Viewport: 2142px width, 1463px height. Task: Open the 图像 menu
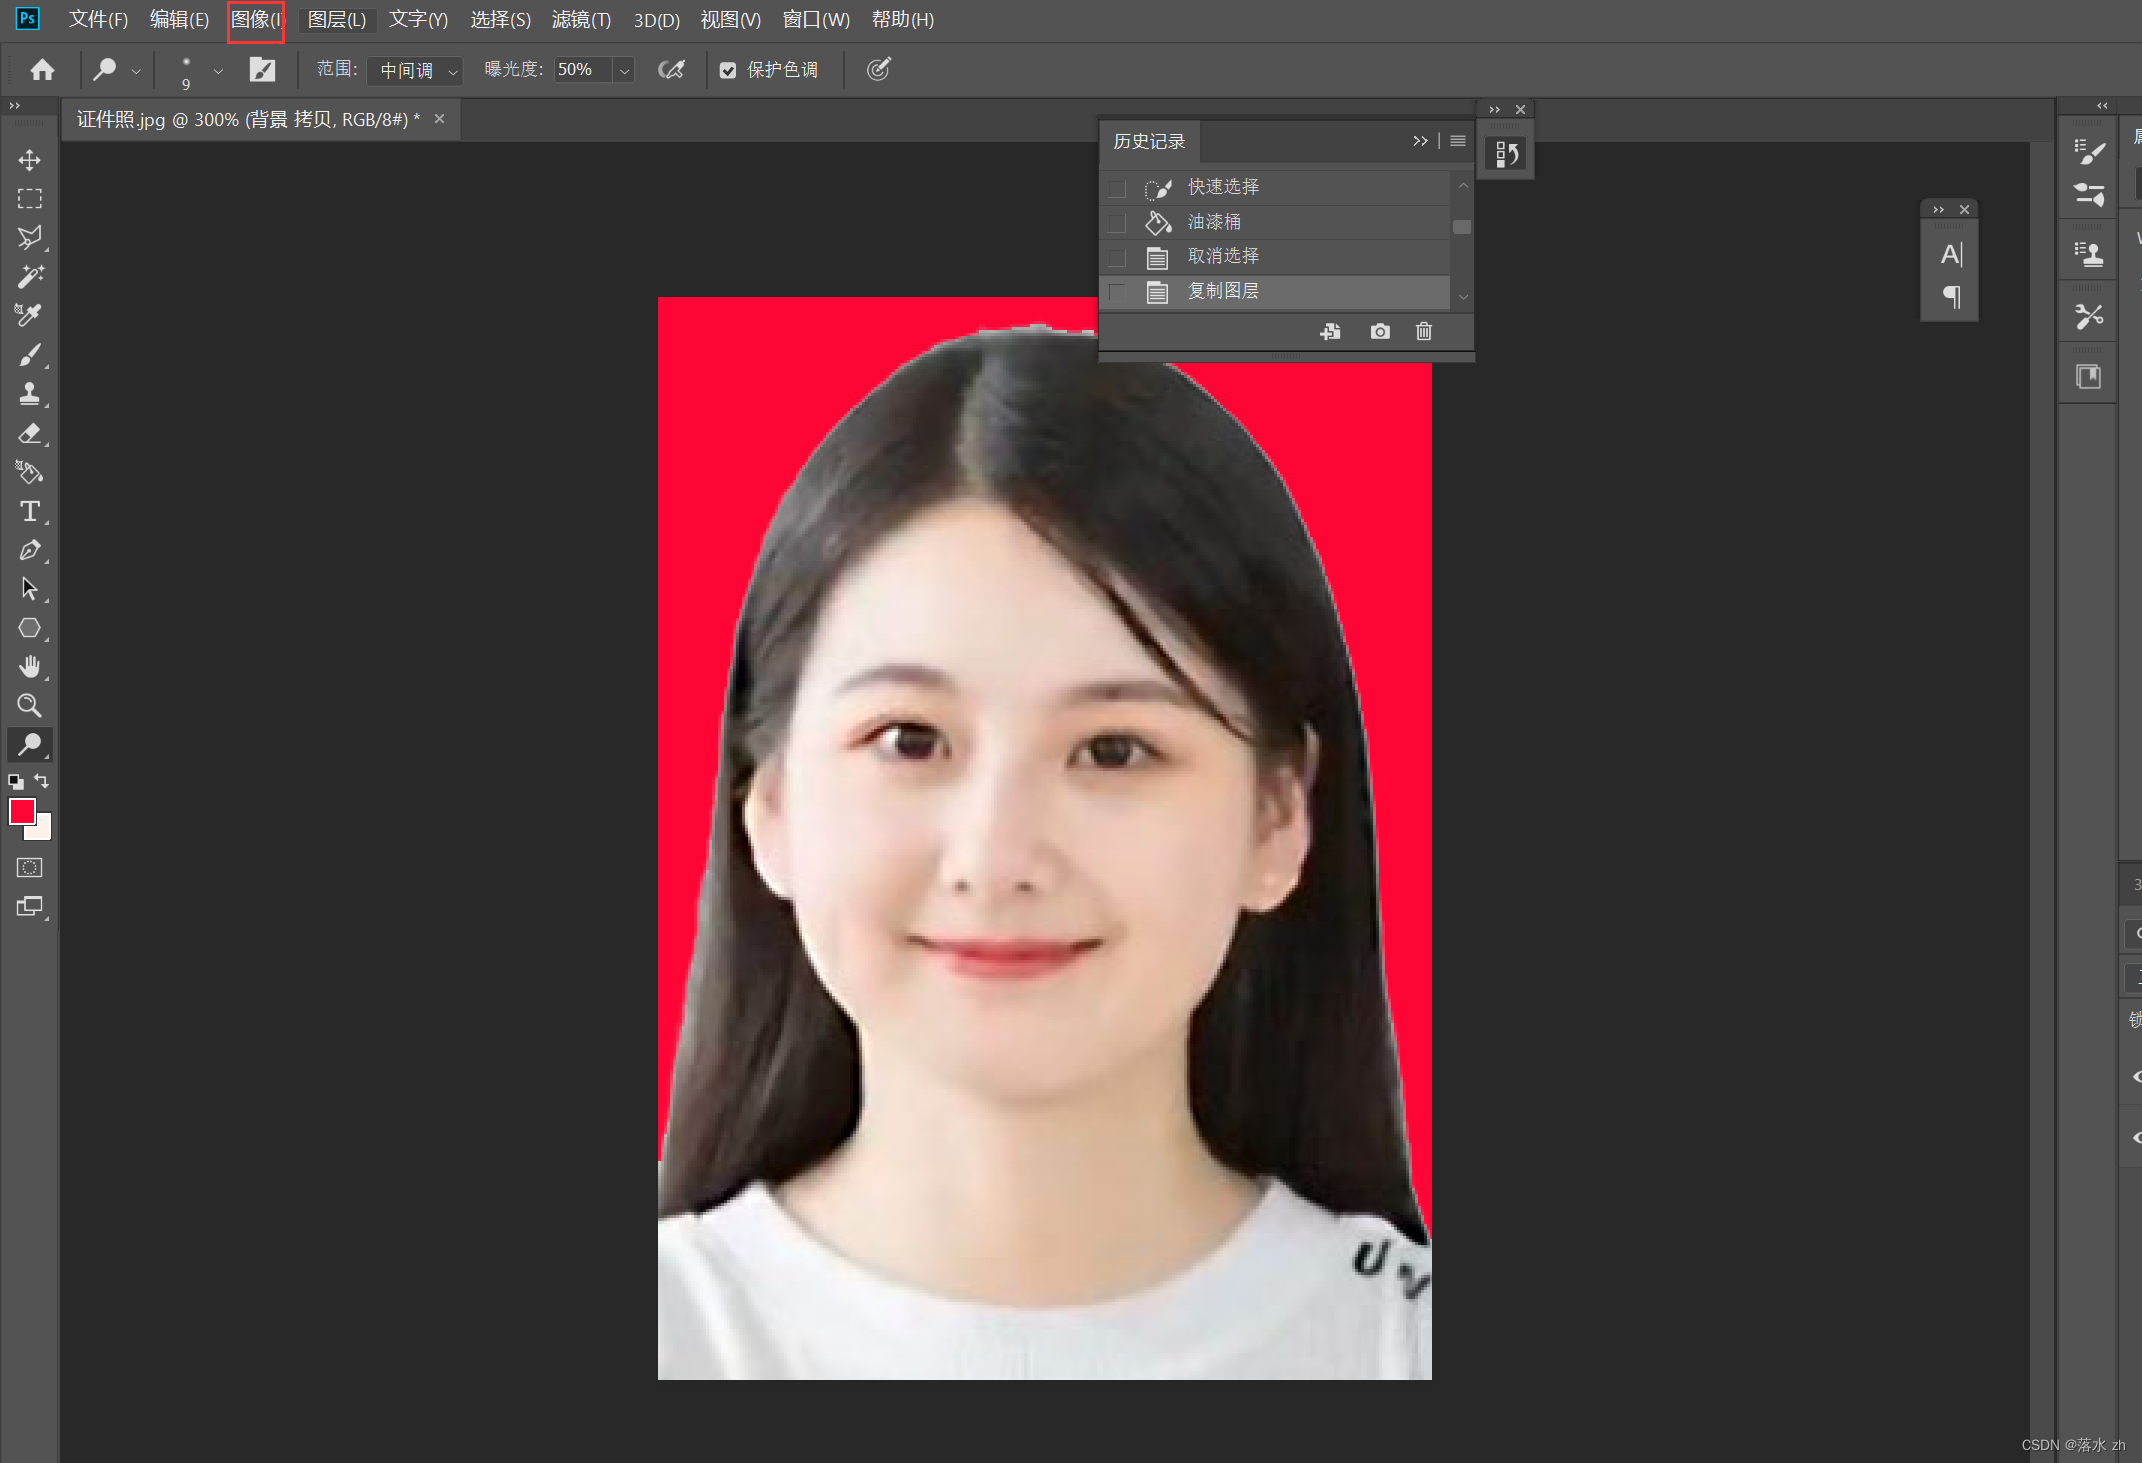click(x=256, y=20)
